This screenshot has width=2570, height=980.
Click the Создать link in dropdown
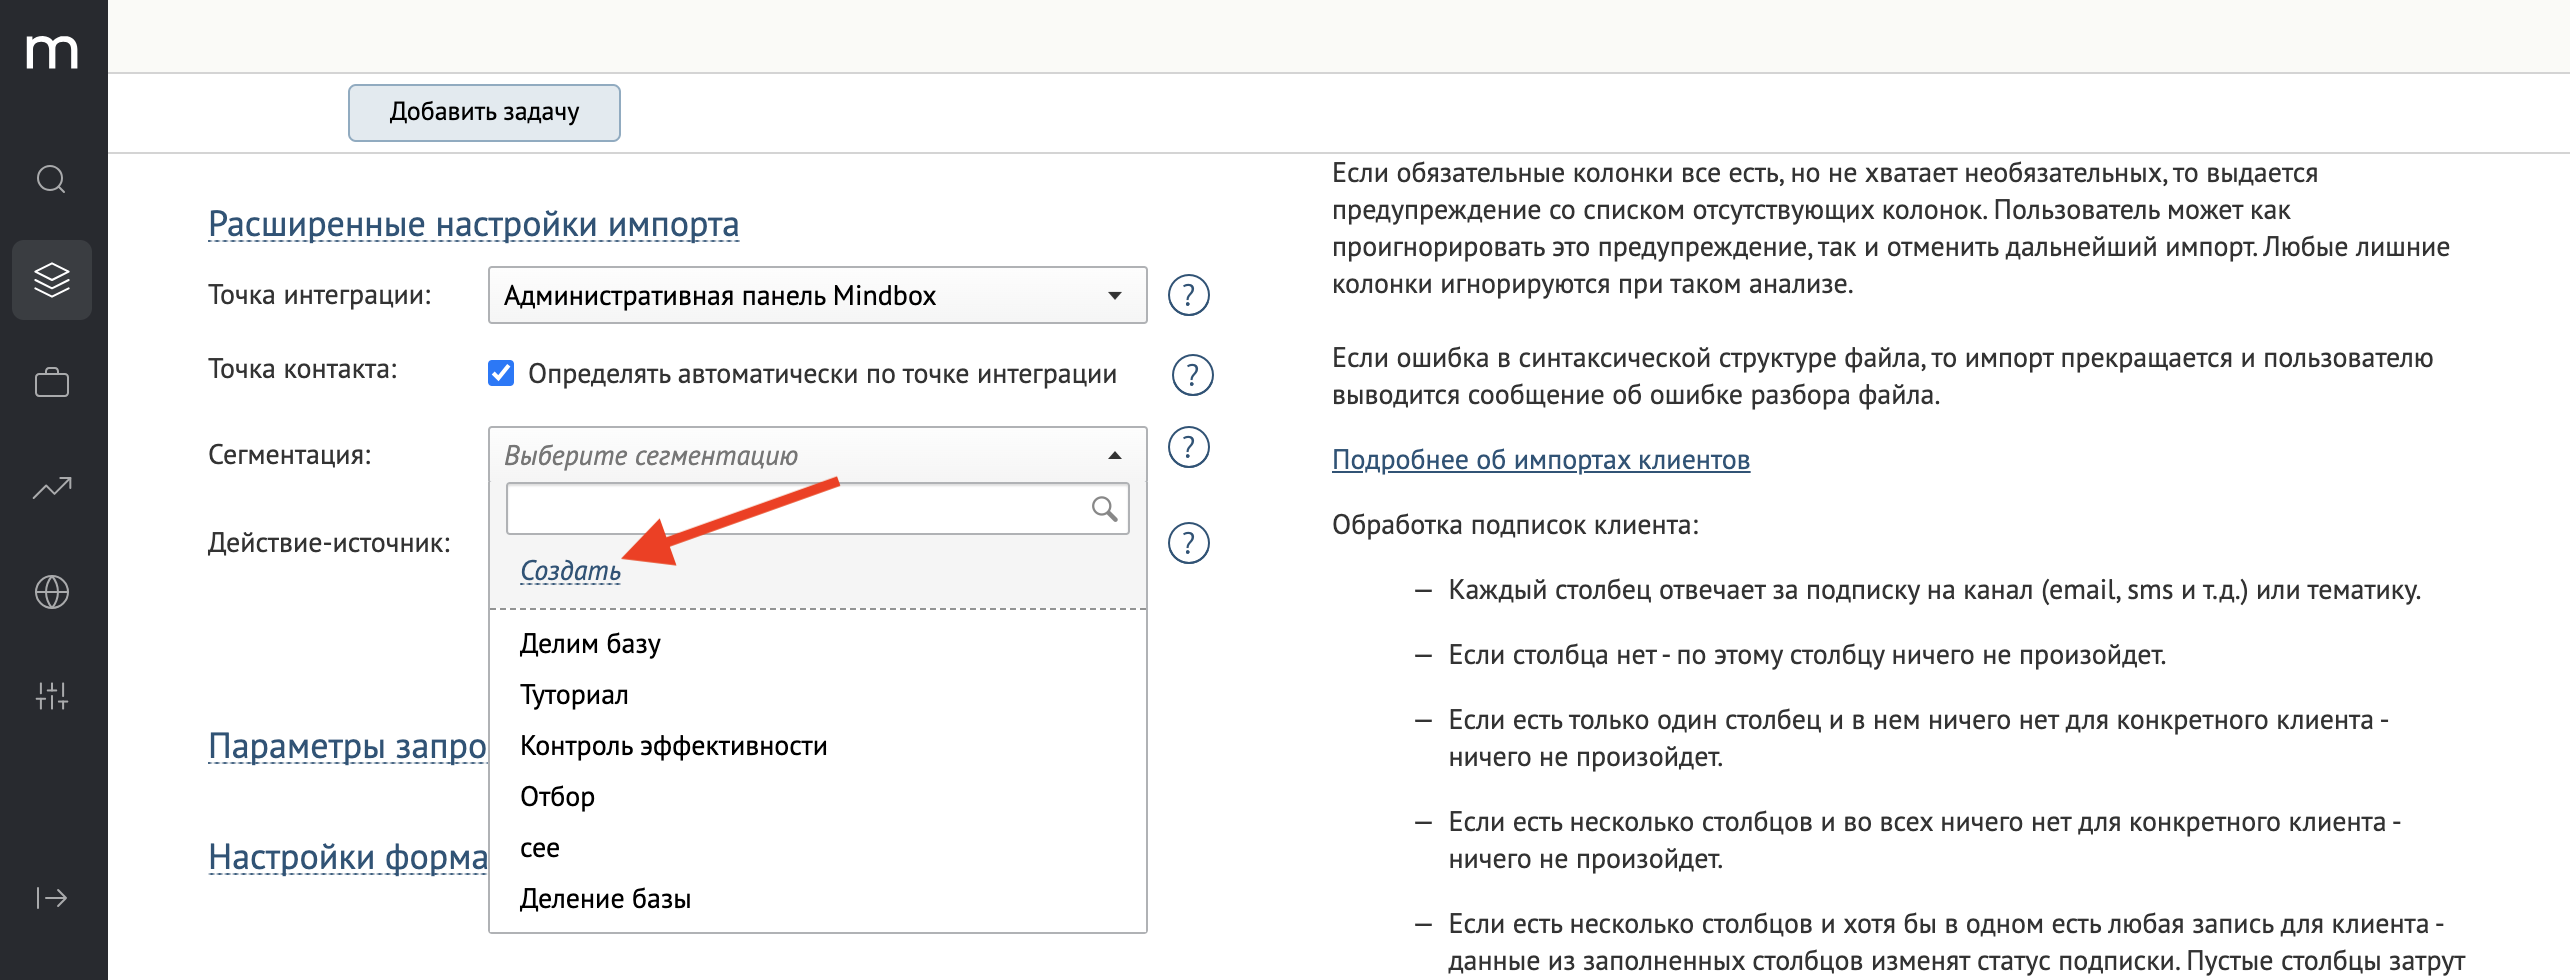570,571
